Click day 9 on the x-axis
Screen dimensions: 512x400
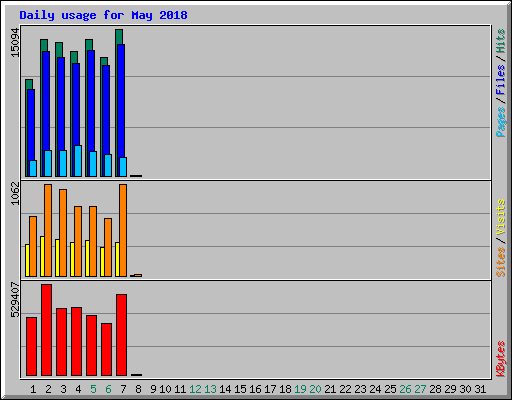(x=153, y=389)
